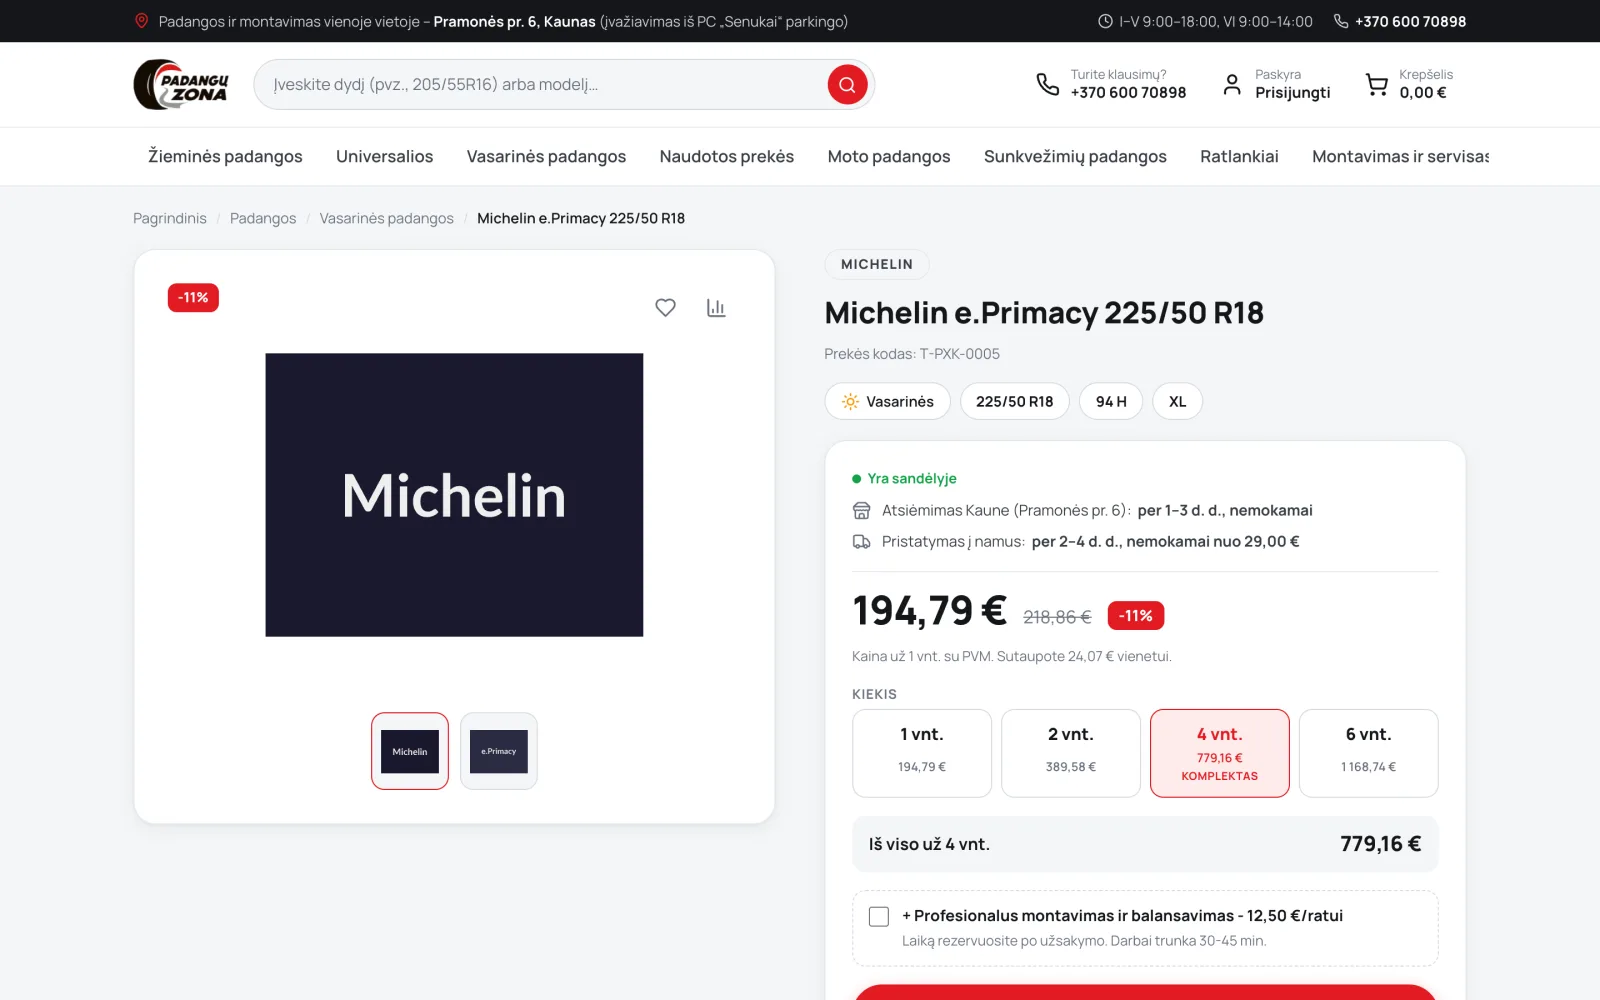Click the sun icon on Vasarinės tag
The image size is (1600, 1000).
point(850,402)
